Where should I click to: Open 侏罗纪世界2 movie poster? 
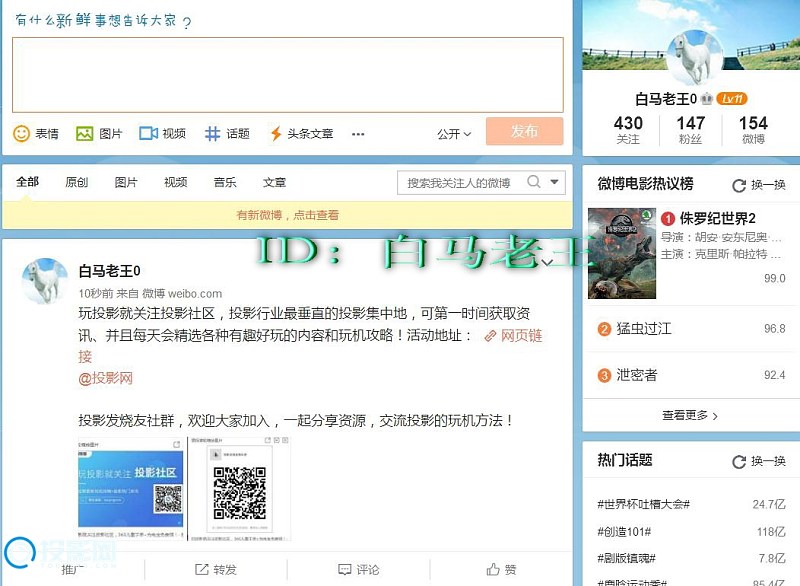[x=622, y=253]
